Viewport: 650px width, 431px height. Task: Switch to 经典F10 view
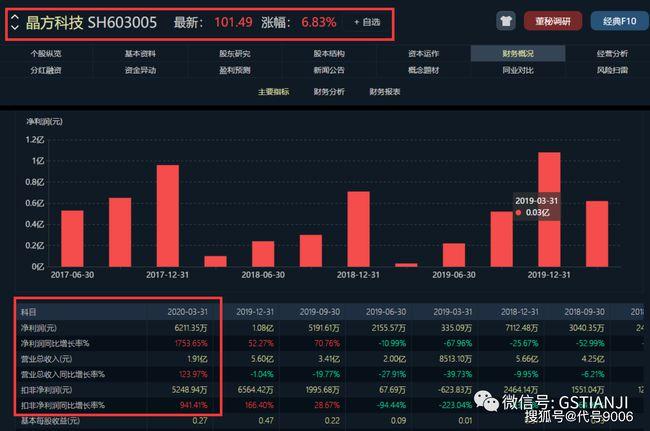click(x=619, y=21)
